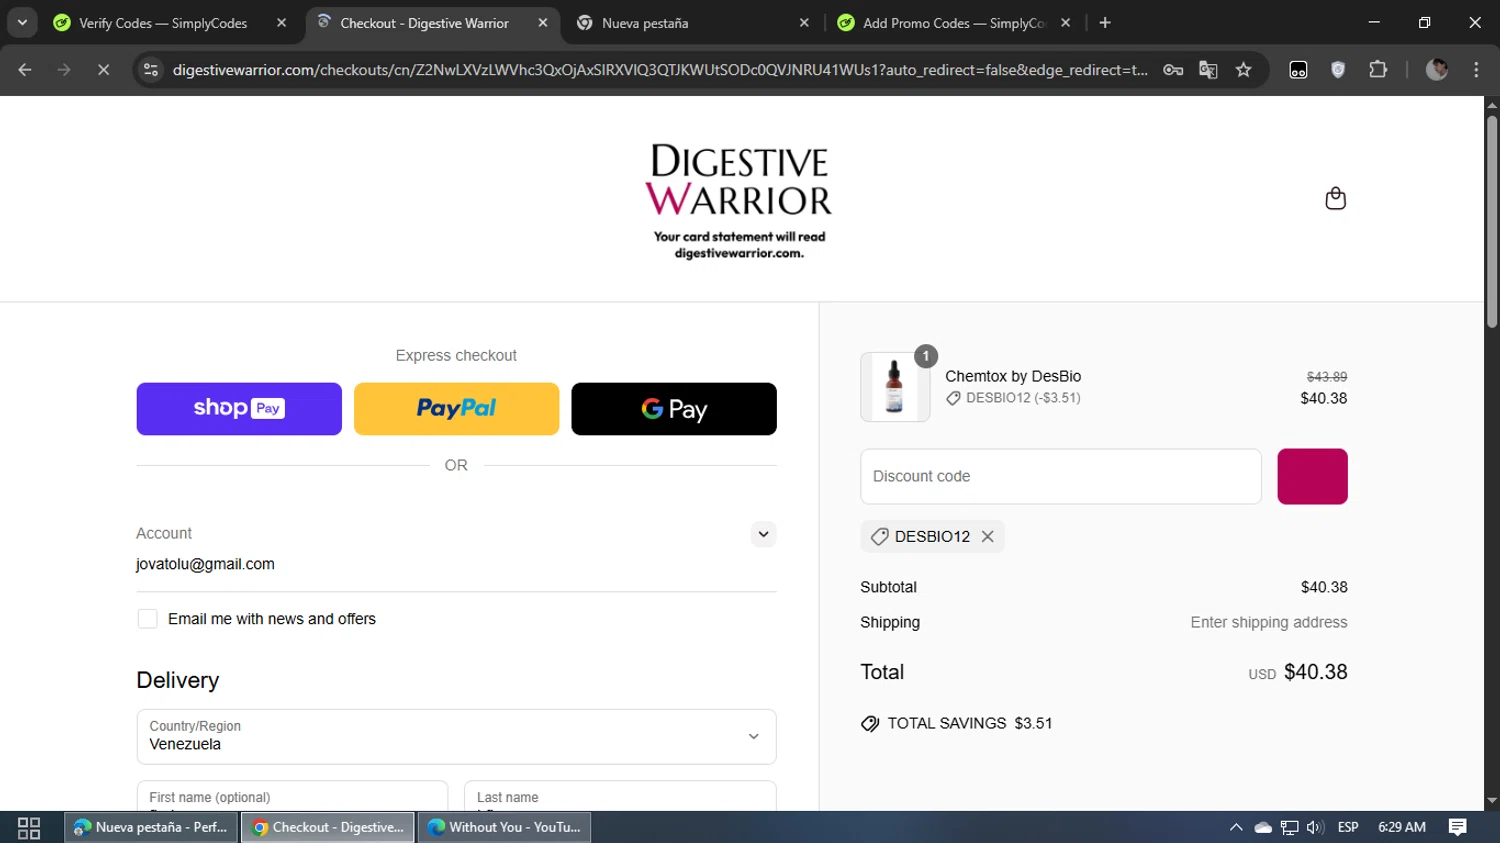The width and height of the screenshot is (1500, 843).
Task: Close the Nueva pestaña tab
Action: click(804, 23)
